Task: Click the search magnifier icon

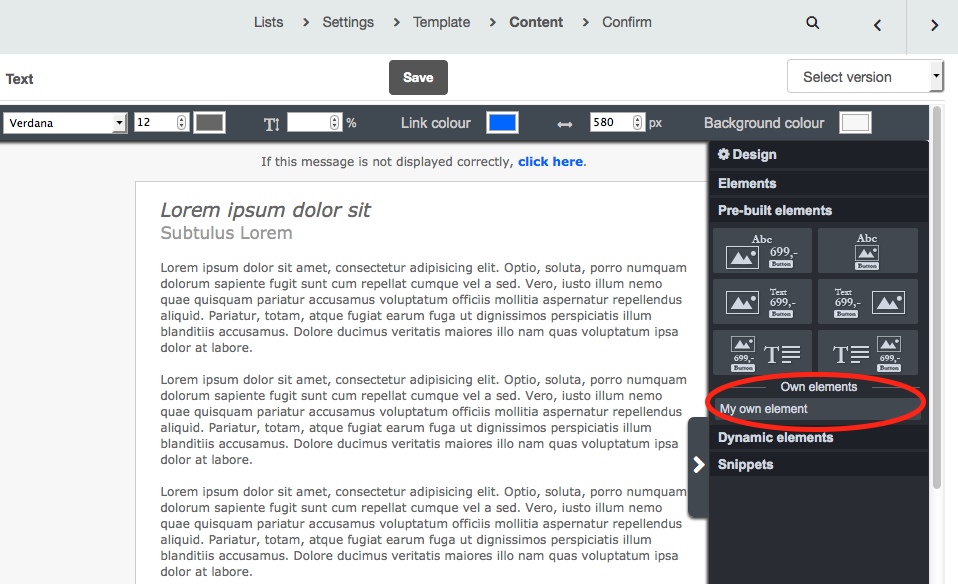Action: pos(813,23)
